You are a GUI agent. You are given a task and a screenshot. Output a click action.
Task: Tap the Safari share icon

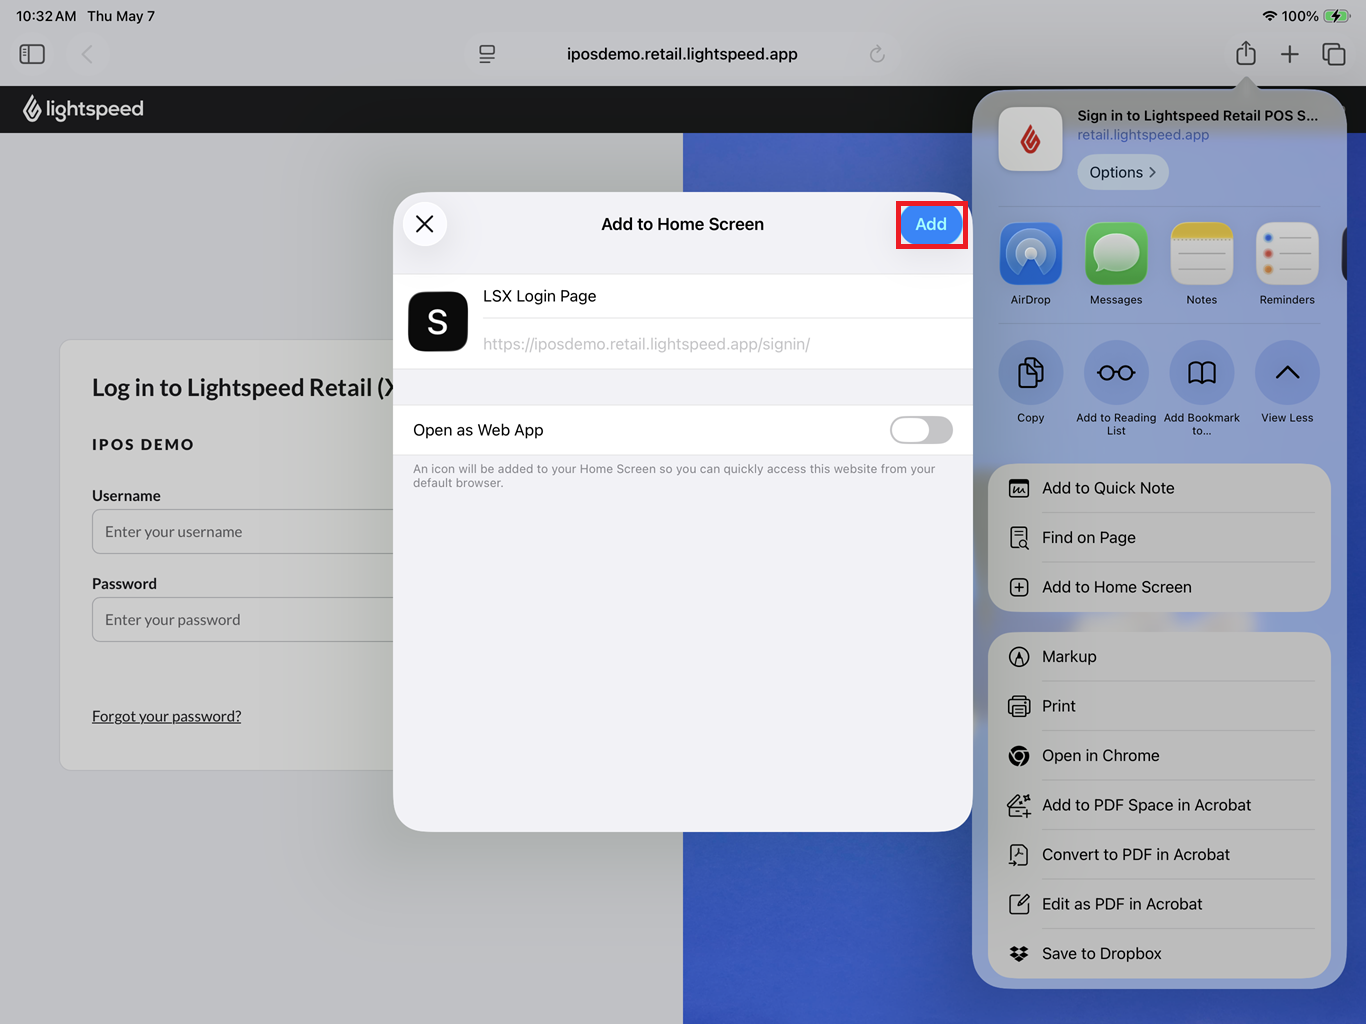[1246, 53]
